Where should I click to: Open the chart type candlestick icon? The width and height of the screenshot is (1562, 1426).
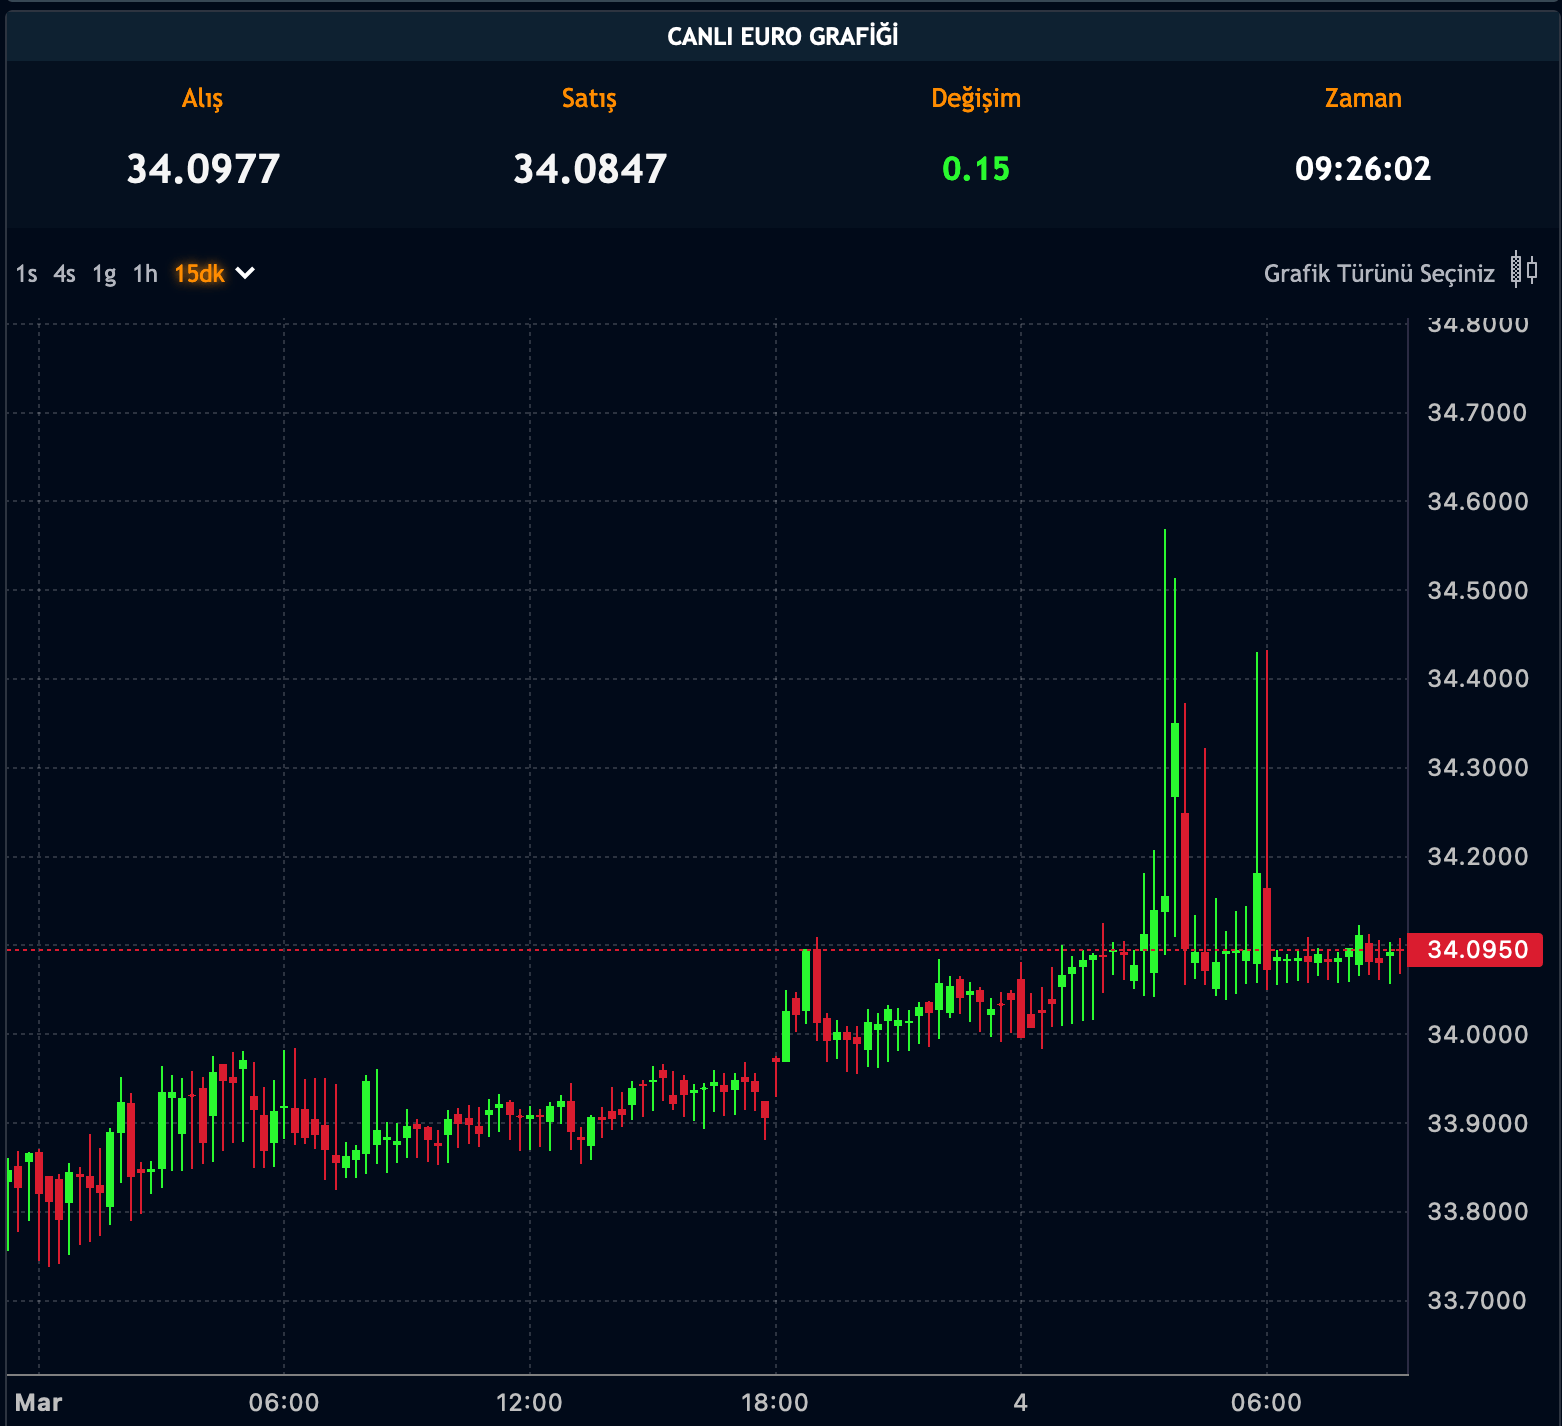point(1524,270)
